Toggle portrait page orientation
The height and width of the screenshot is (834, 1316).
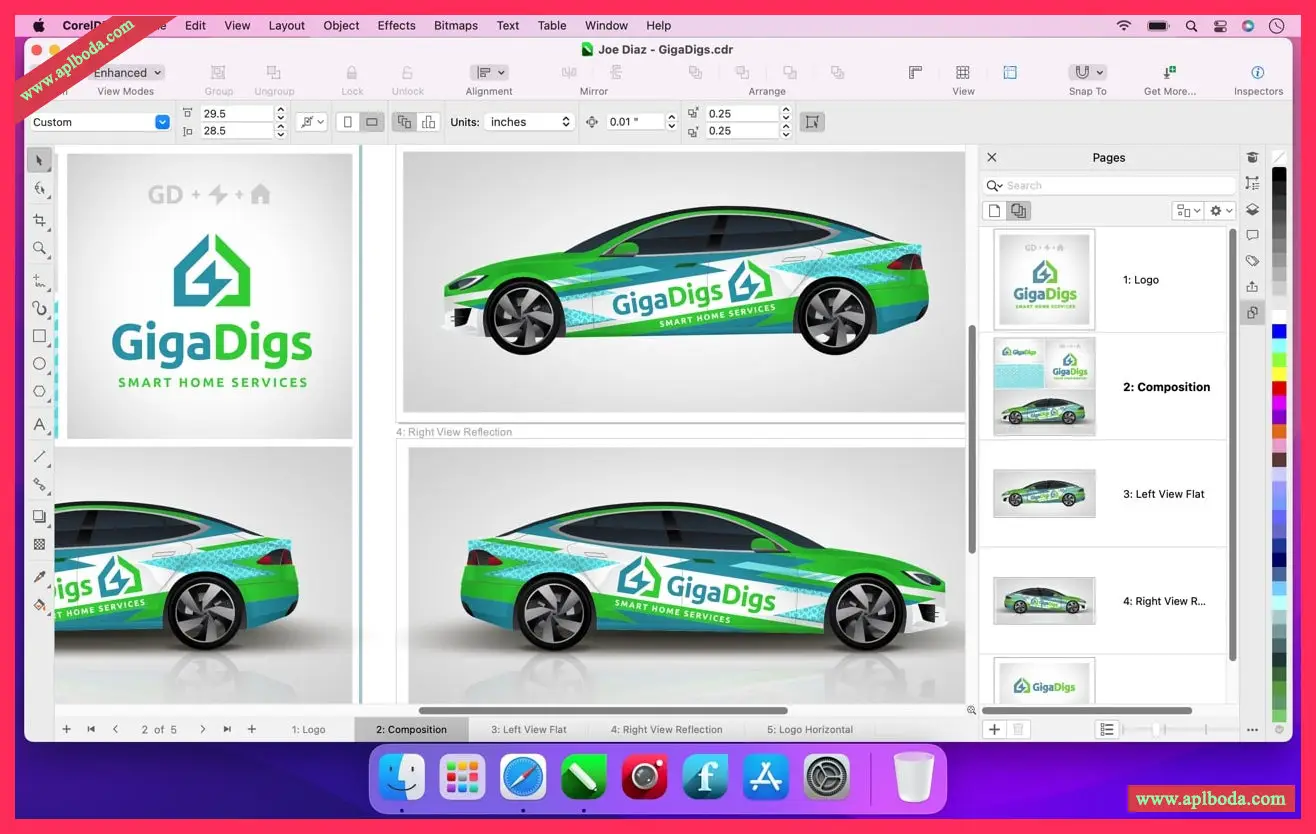coord(348,122)
